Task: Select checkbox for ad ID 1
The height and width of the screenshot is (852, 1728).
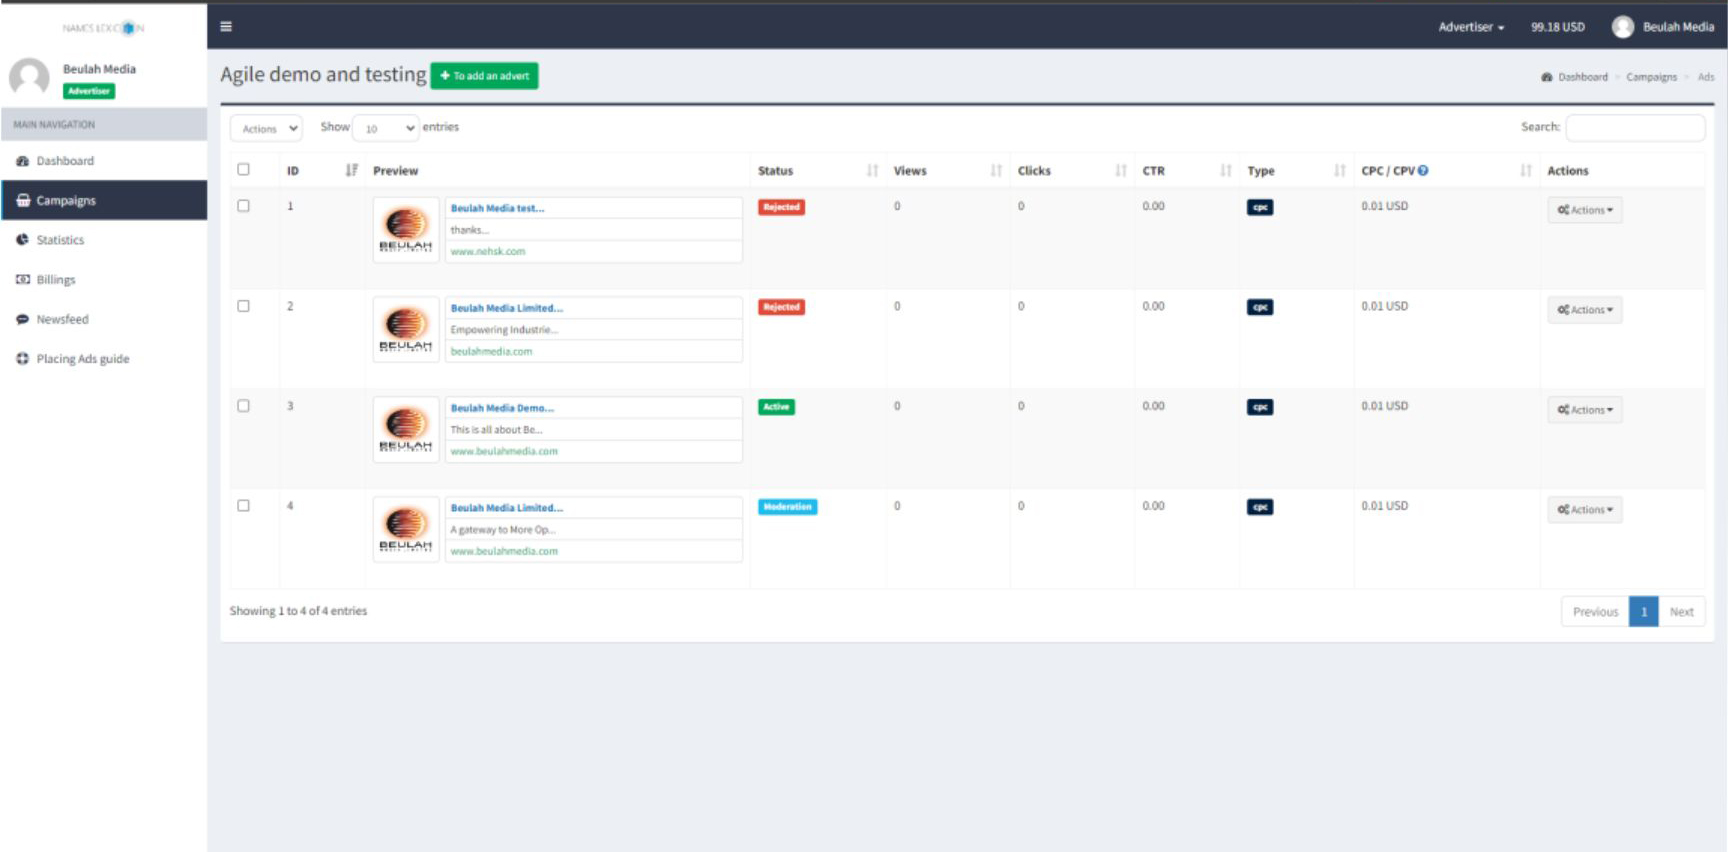Action: (x=243, y=206)
